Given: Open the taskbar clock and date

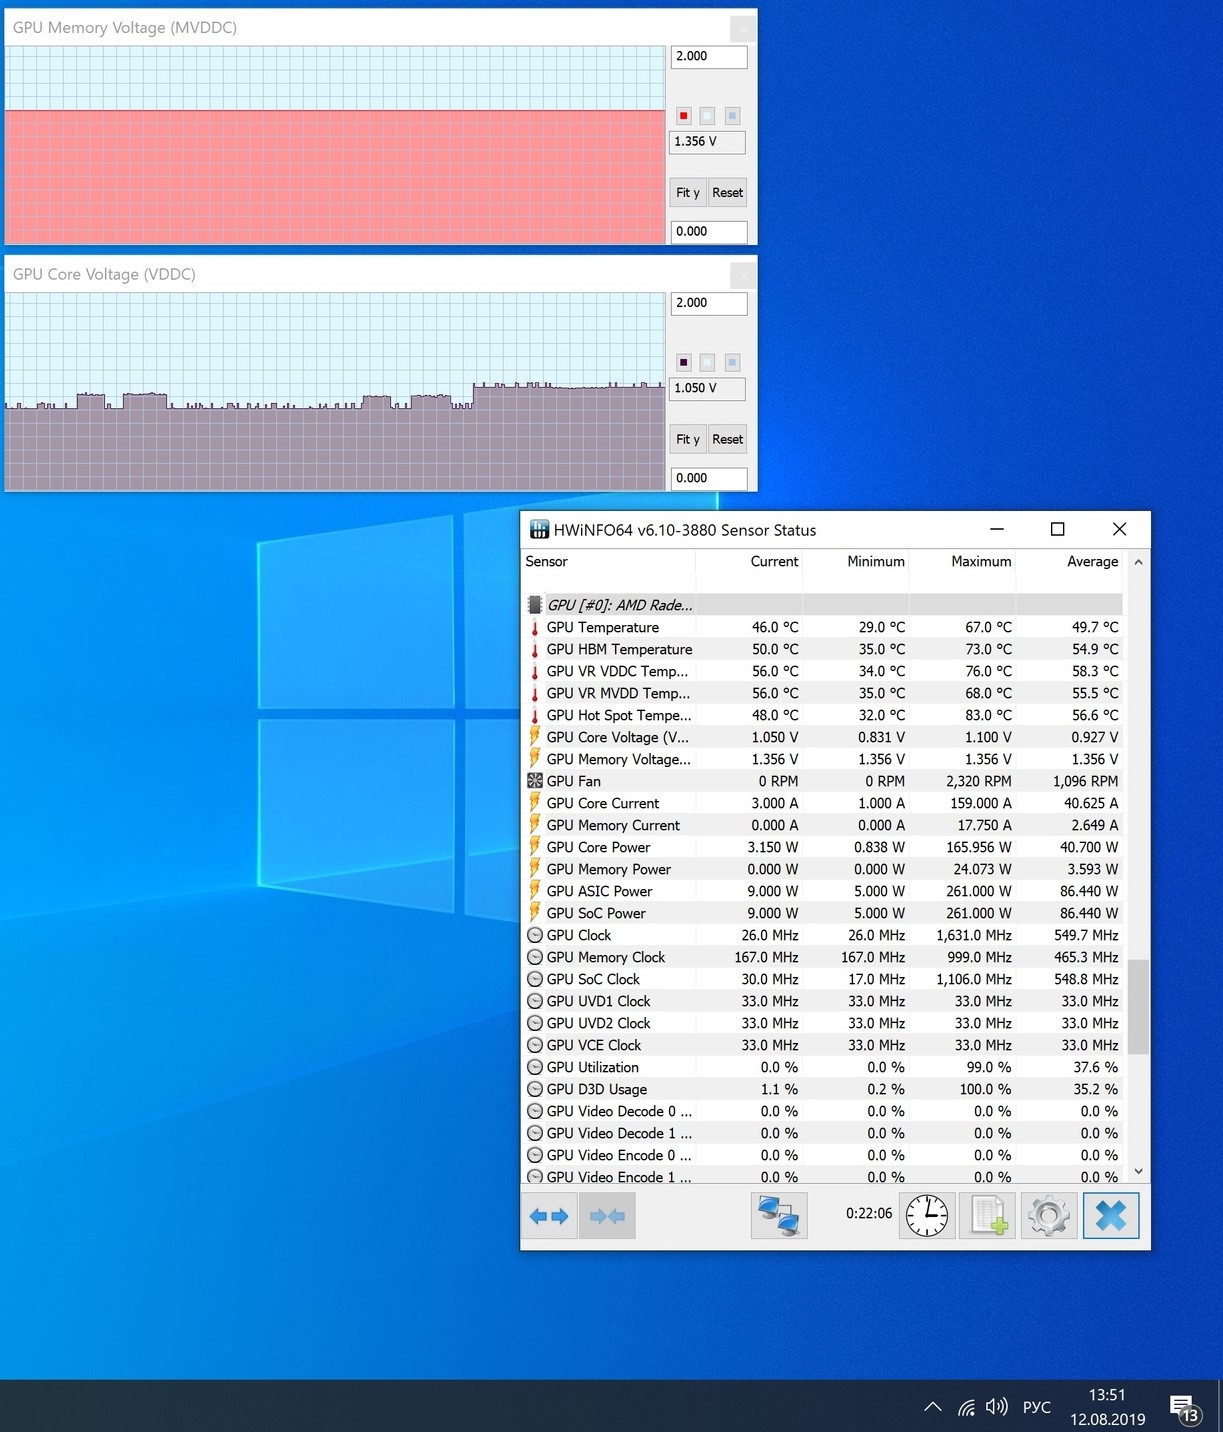Looking at the screenshot, I should 1107,1407.
